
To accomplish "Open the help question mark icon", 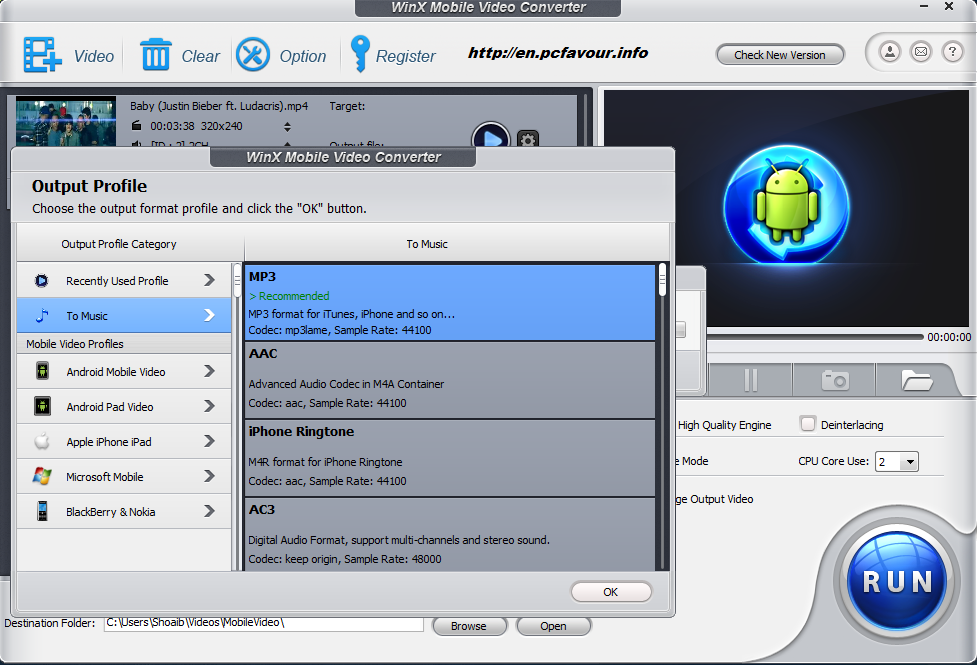I will 952,52.
